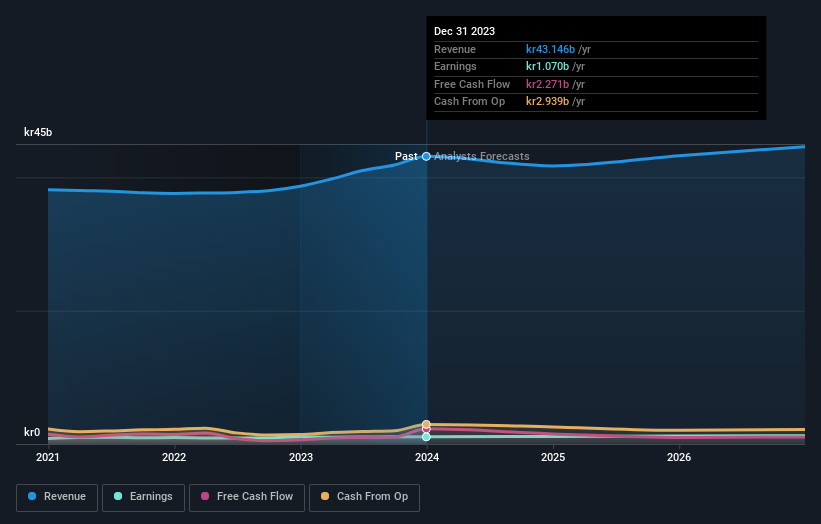The height and width of the screenshot is (524, 821).
Task: Click the kr0 y-axis label
Action: [32, 432]
